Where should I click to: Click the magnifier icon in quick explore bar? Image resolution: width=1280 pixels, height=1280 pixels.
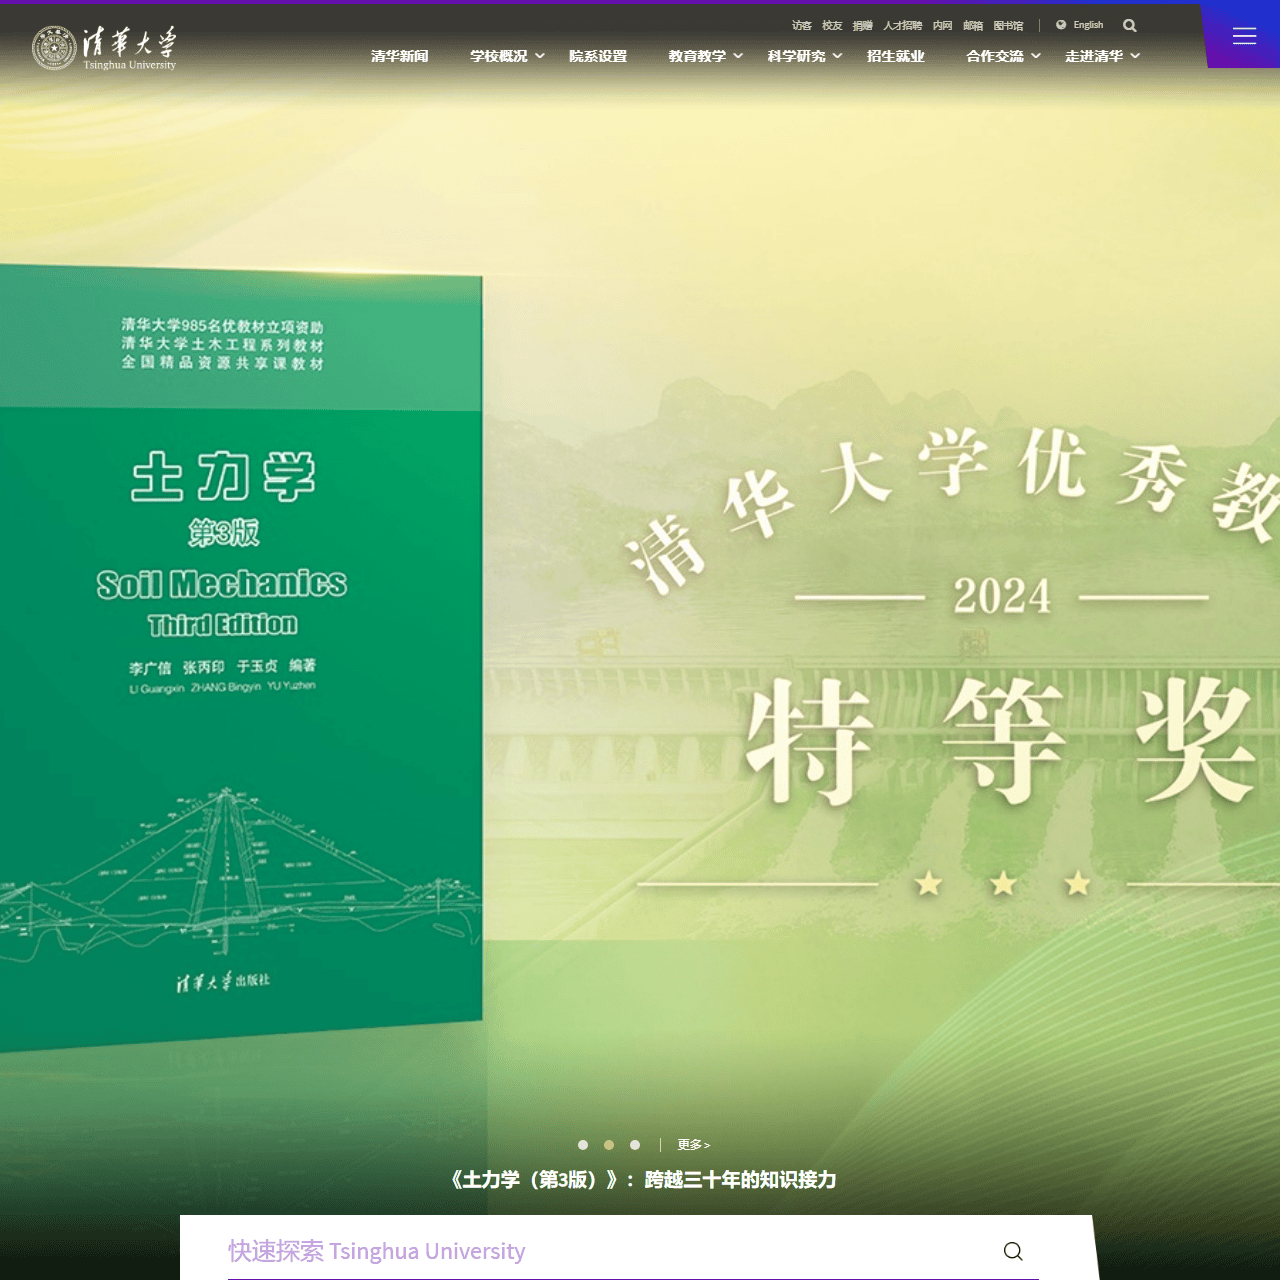[x=1013, y=1251]
